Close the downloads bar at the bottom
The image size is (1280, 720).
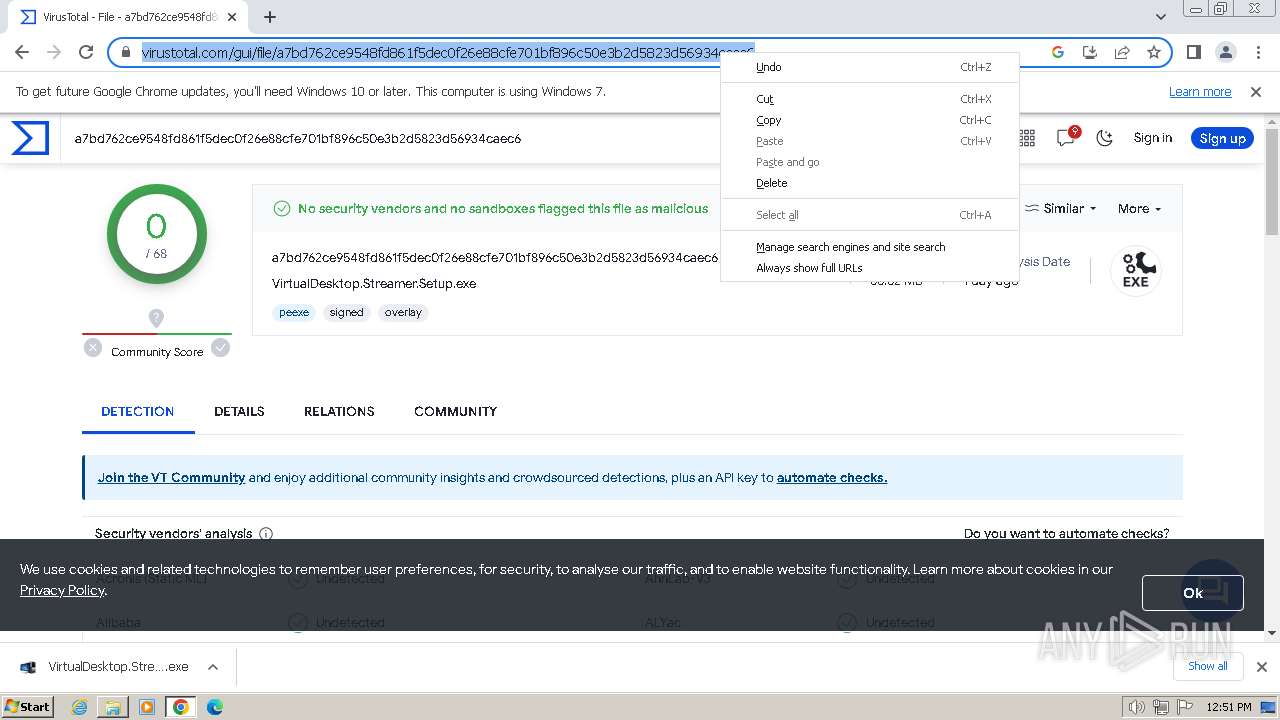point(1262,667)
